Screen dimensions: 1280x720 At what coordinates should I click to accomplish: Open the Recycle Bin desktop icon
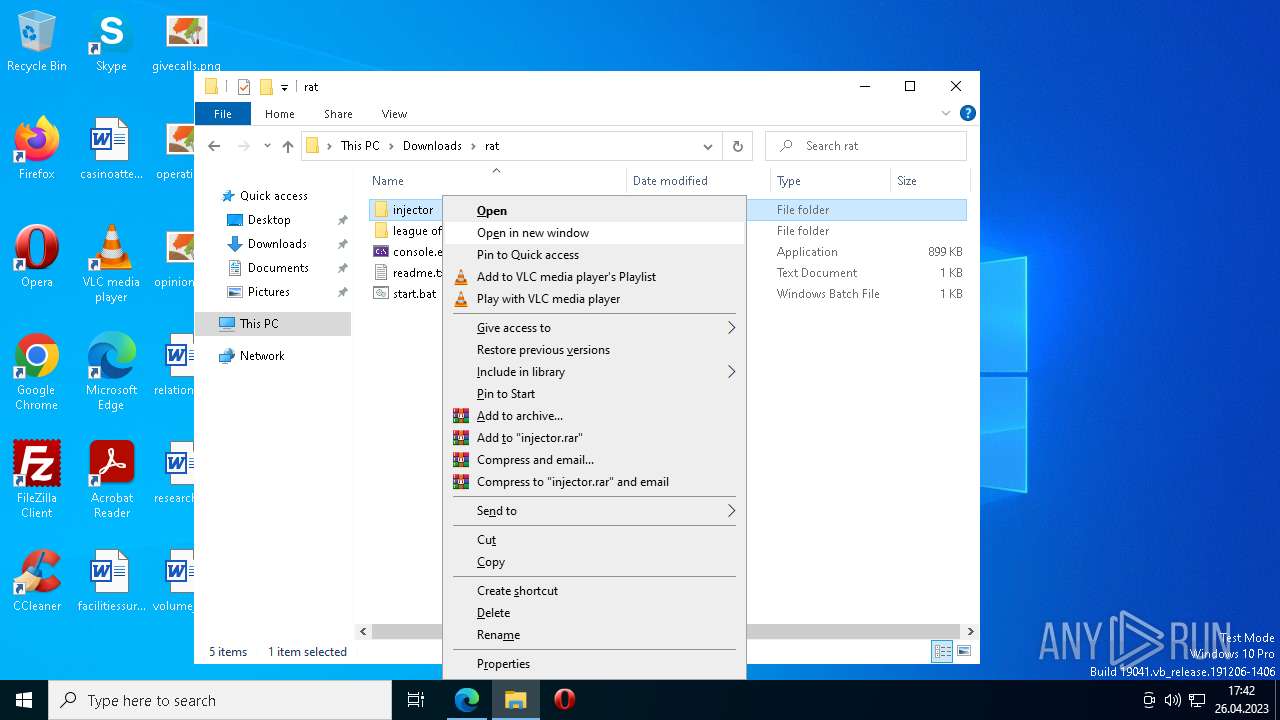[x=37, y=42]
